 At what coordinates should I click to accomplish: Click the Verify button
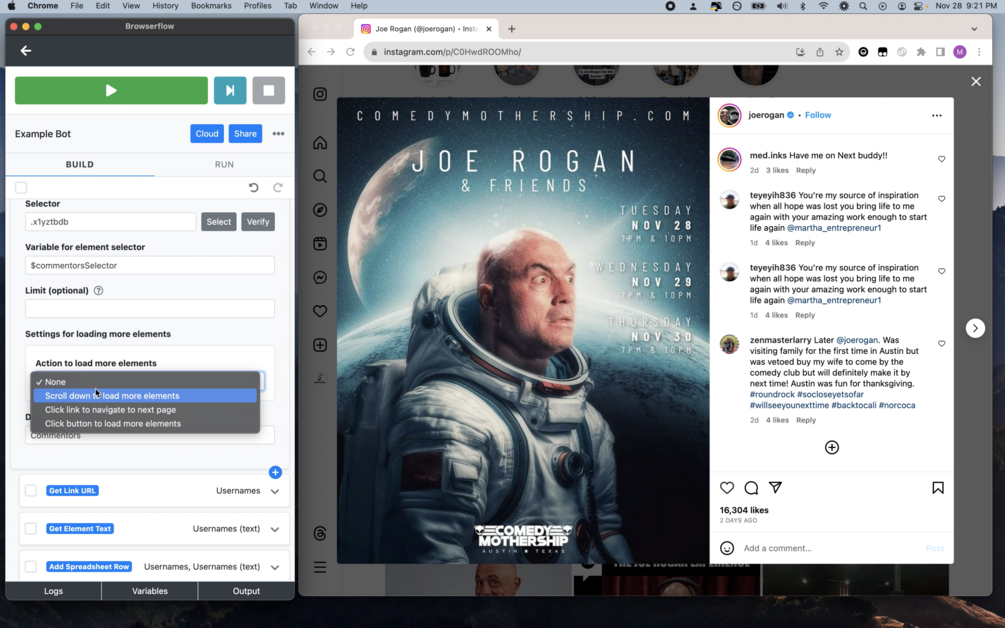(258, 222)
